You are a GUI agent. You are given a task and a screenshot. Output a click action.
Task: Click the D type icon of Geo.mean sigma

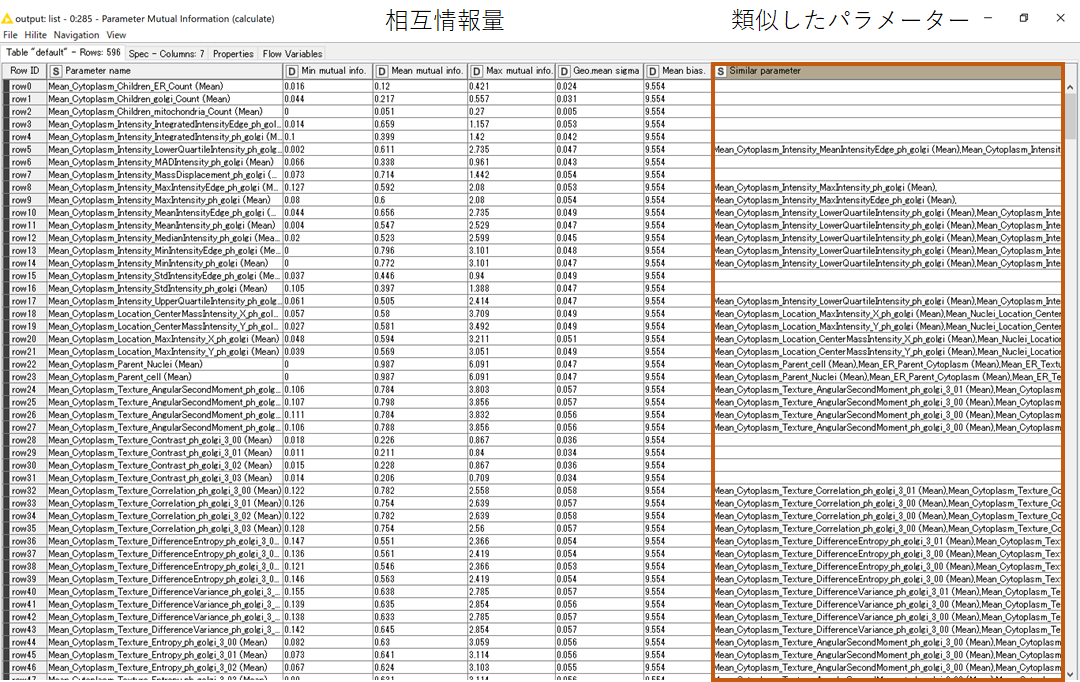[565, 72]
